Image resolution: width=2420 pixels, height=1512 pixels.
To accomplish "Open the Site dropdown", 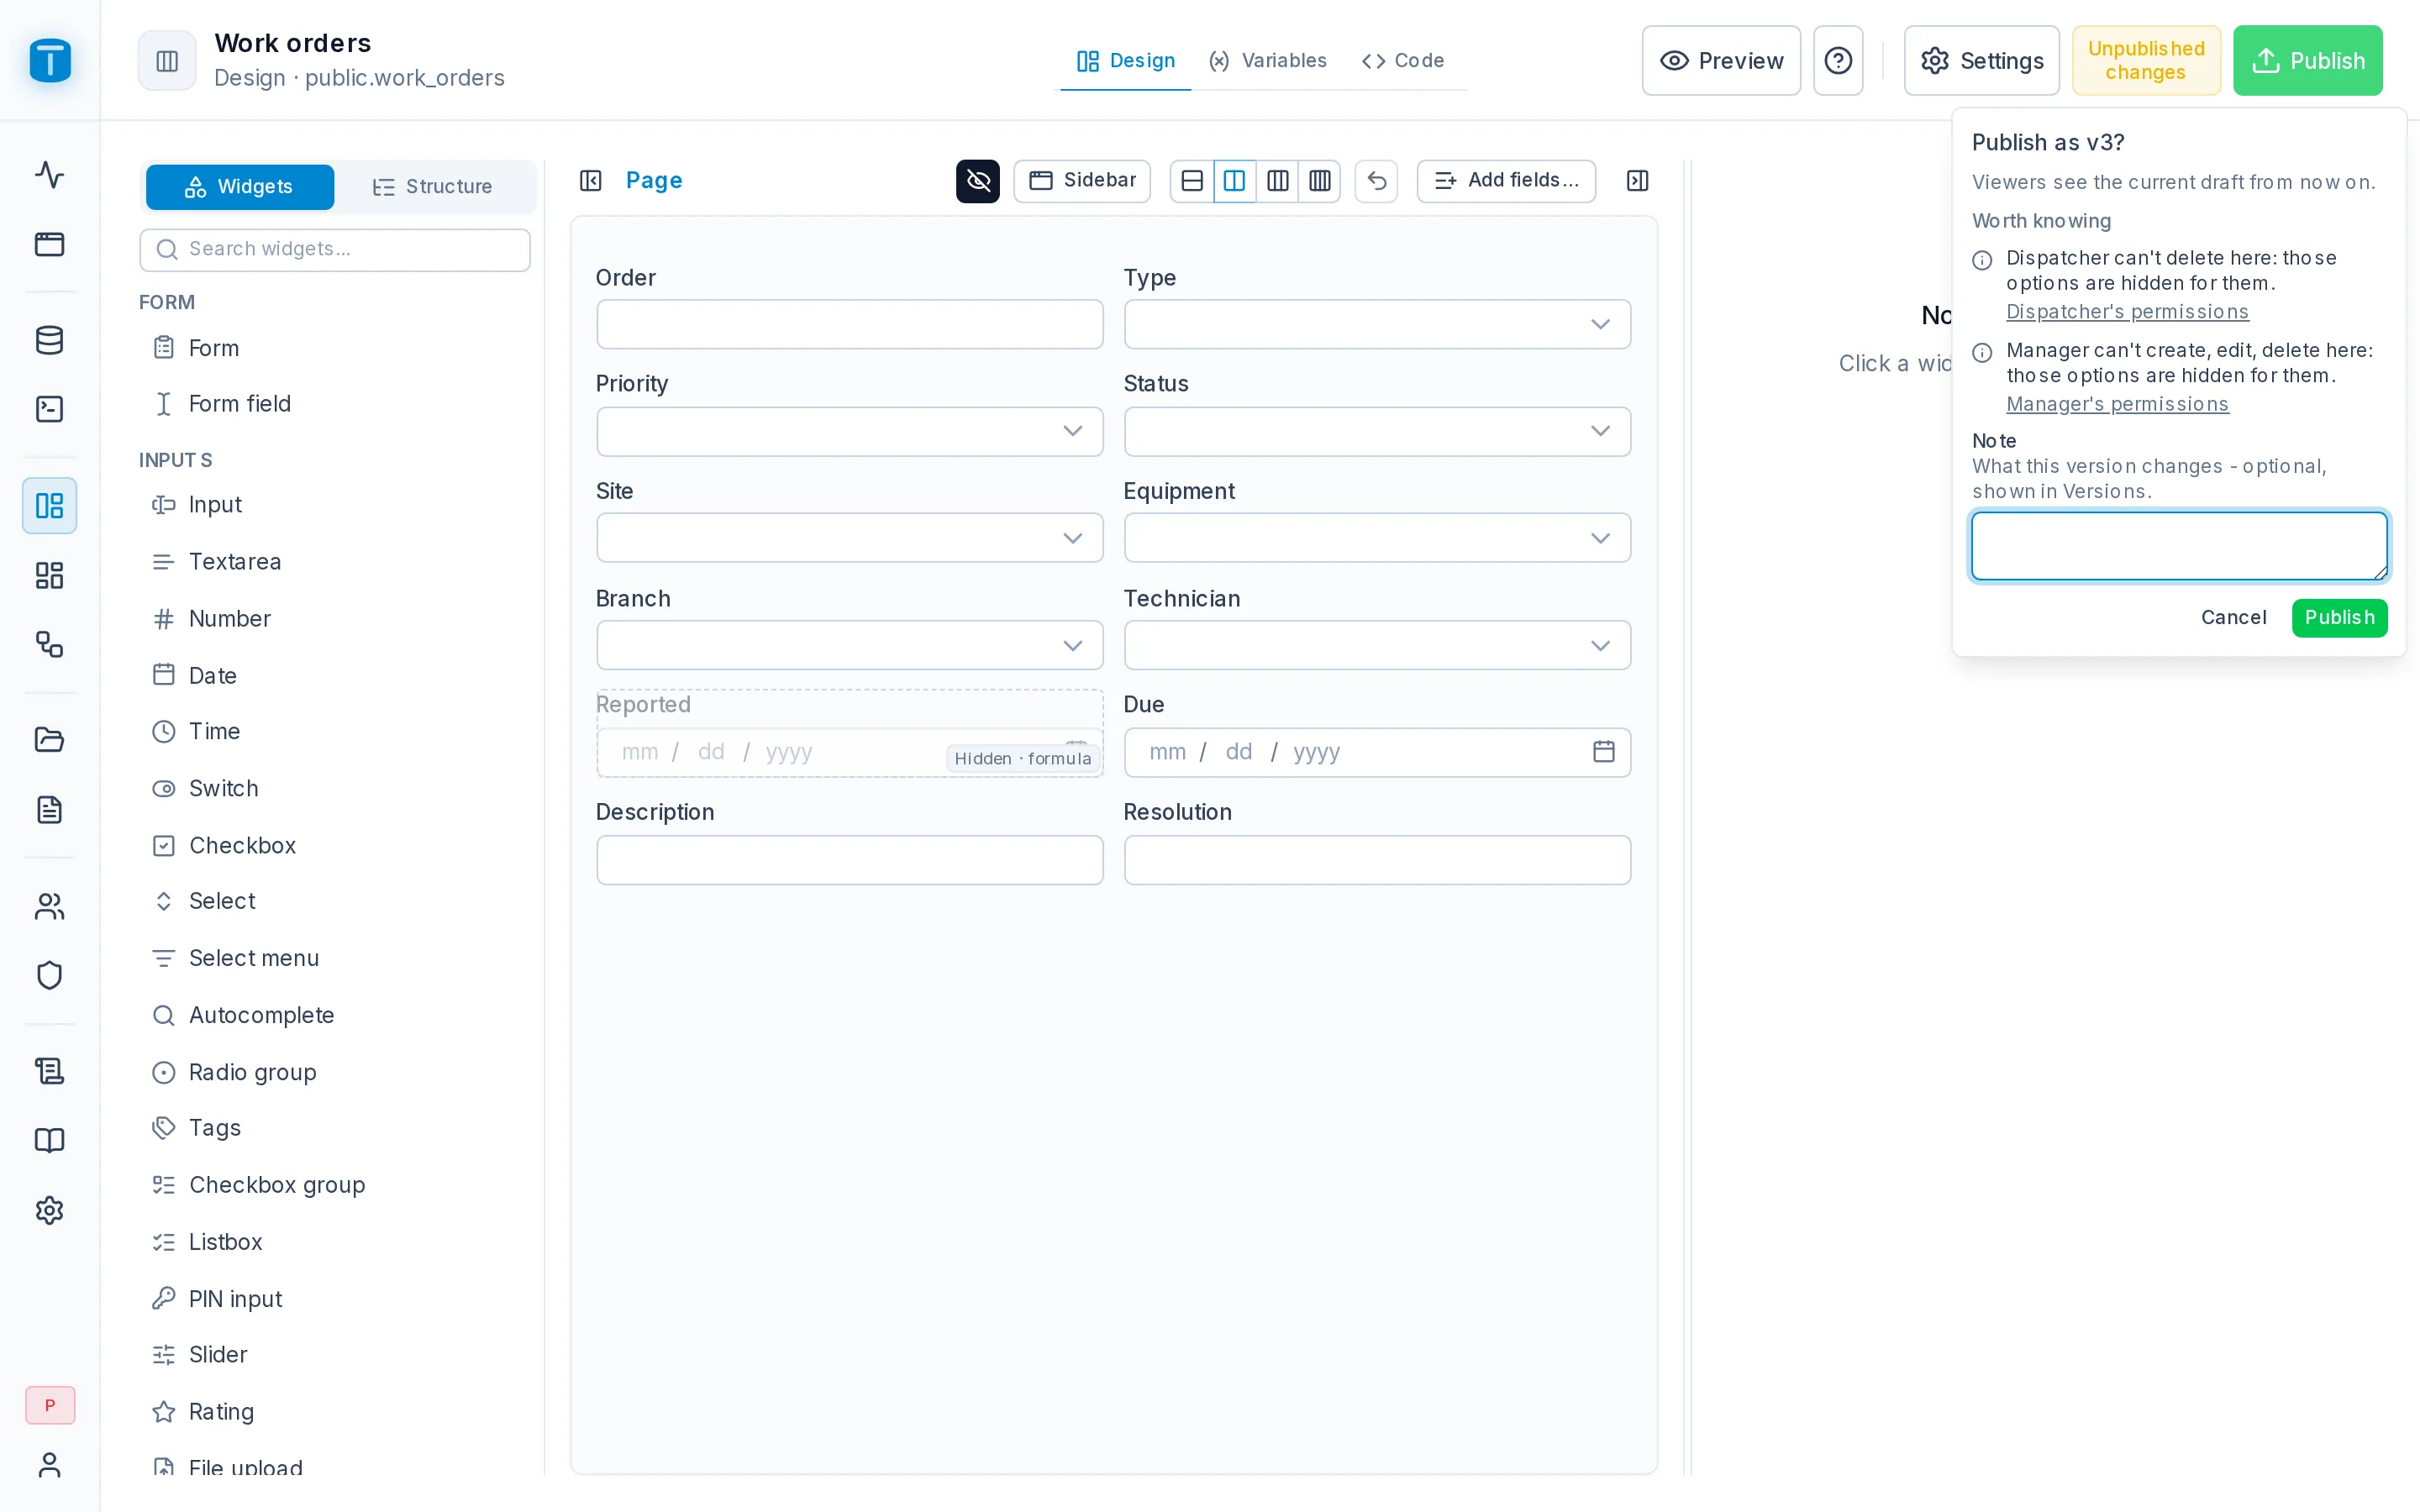I will click(x=849, y=538).
